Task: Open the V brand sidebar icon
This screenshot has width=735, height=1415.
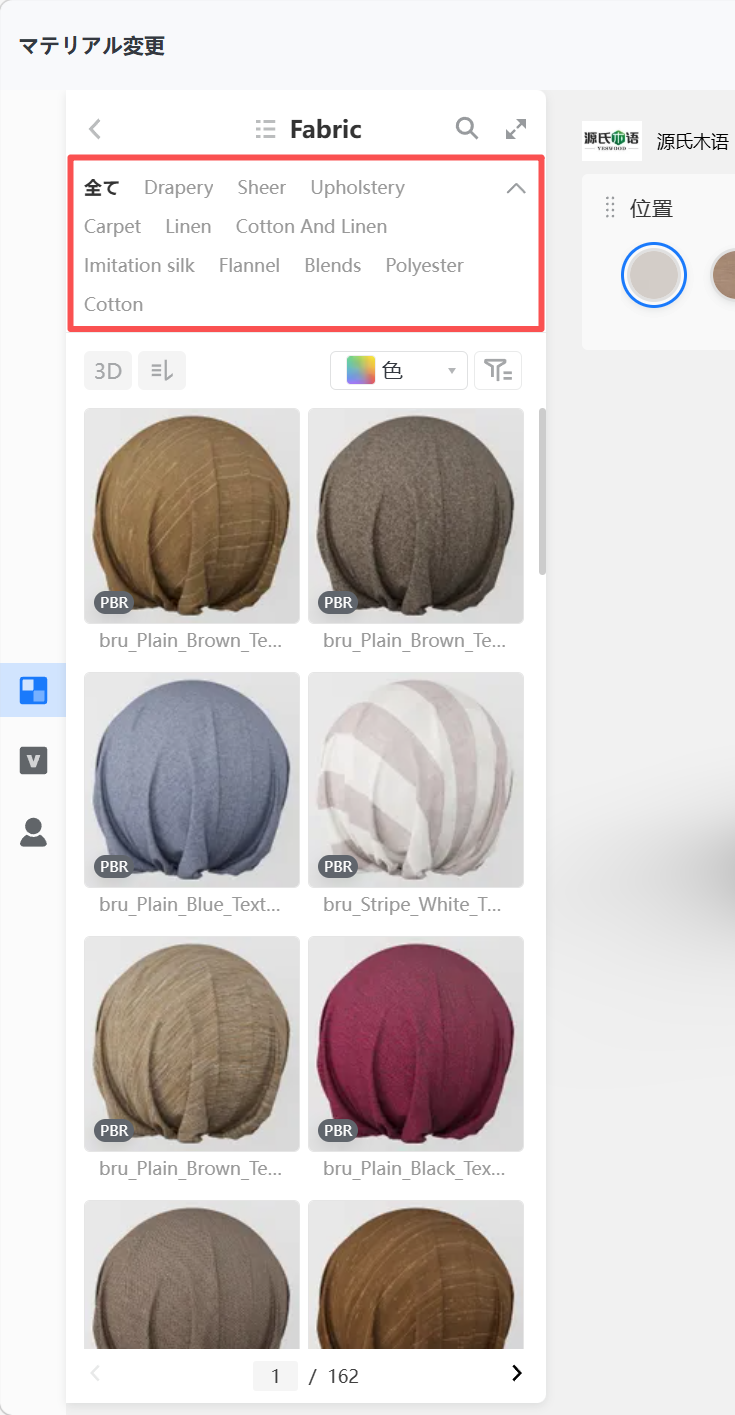Action: click(x=33, y=760)
